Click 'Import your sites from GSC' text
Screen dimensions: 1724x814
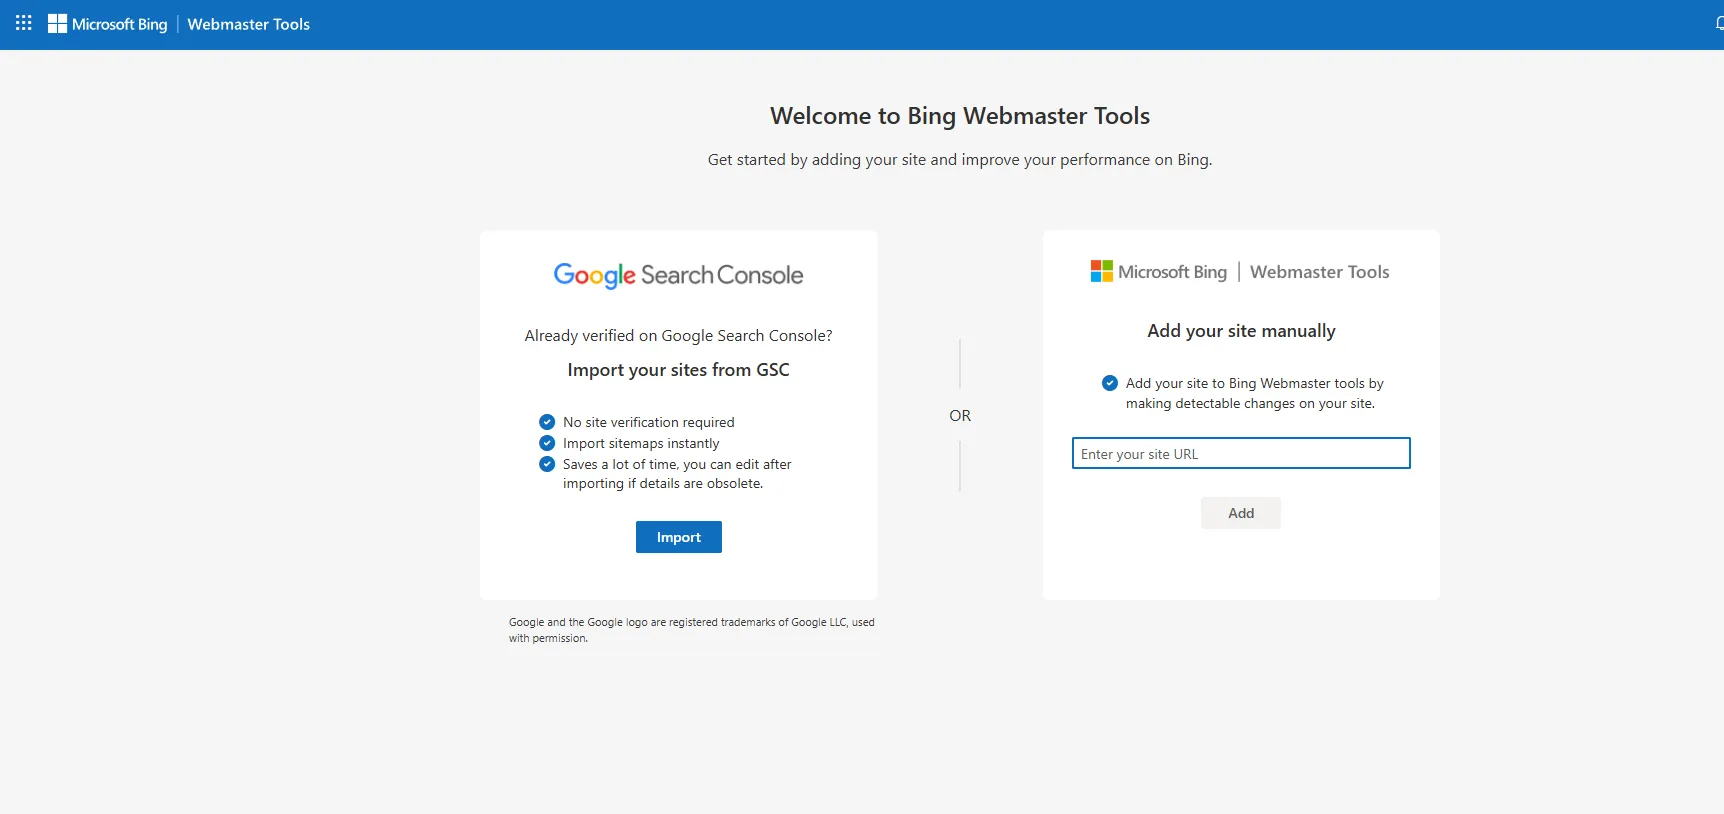pos(678,370)
